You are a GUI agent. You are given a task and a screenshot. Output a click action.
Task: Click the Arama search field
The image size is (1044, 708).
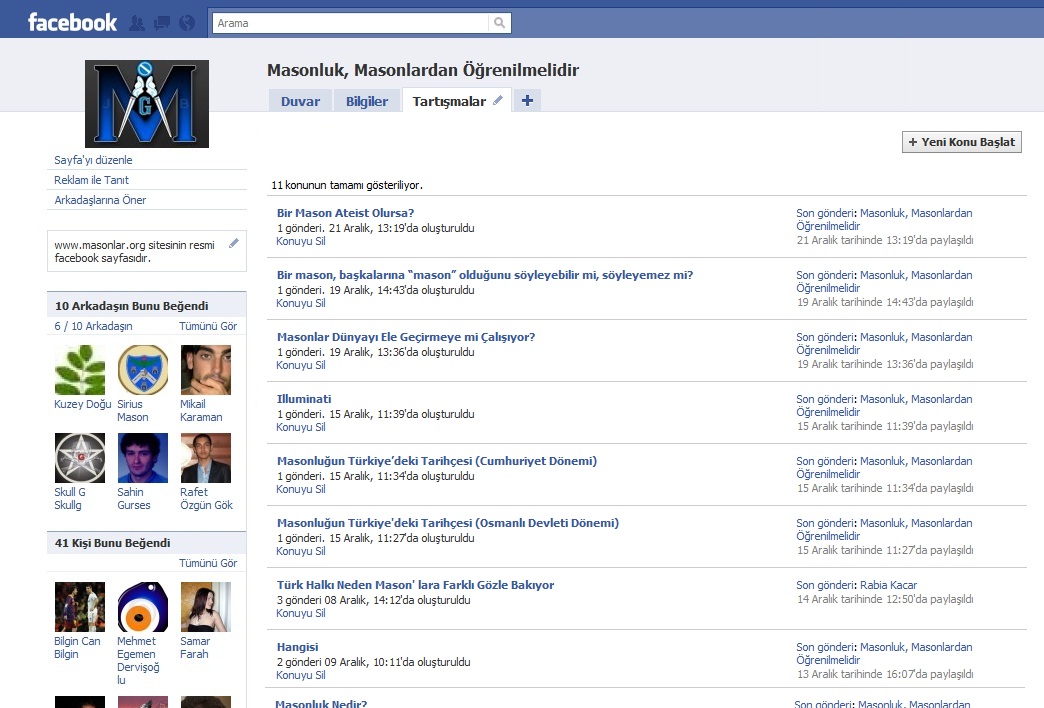tap(351, 23)
